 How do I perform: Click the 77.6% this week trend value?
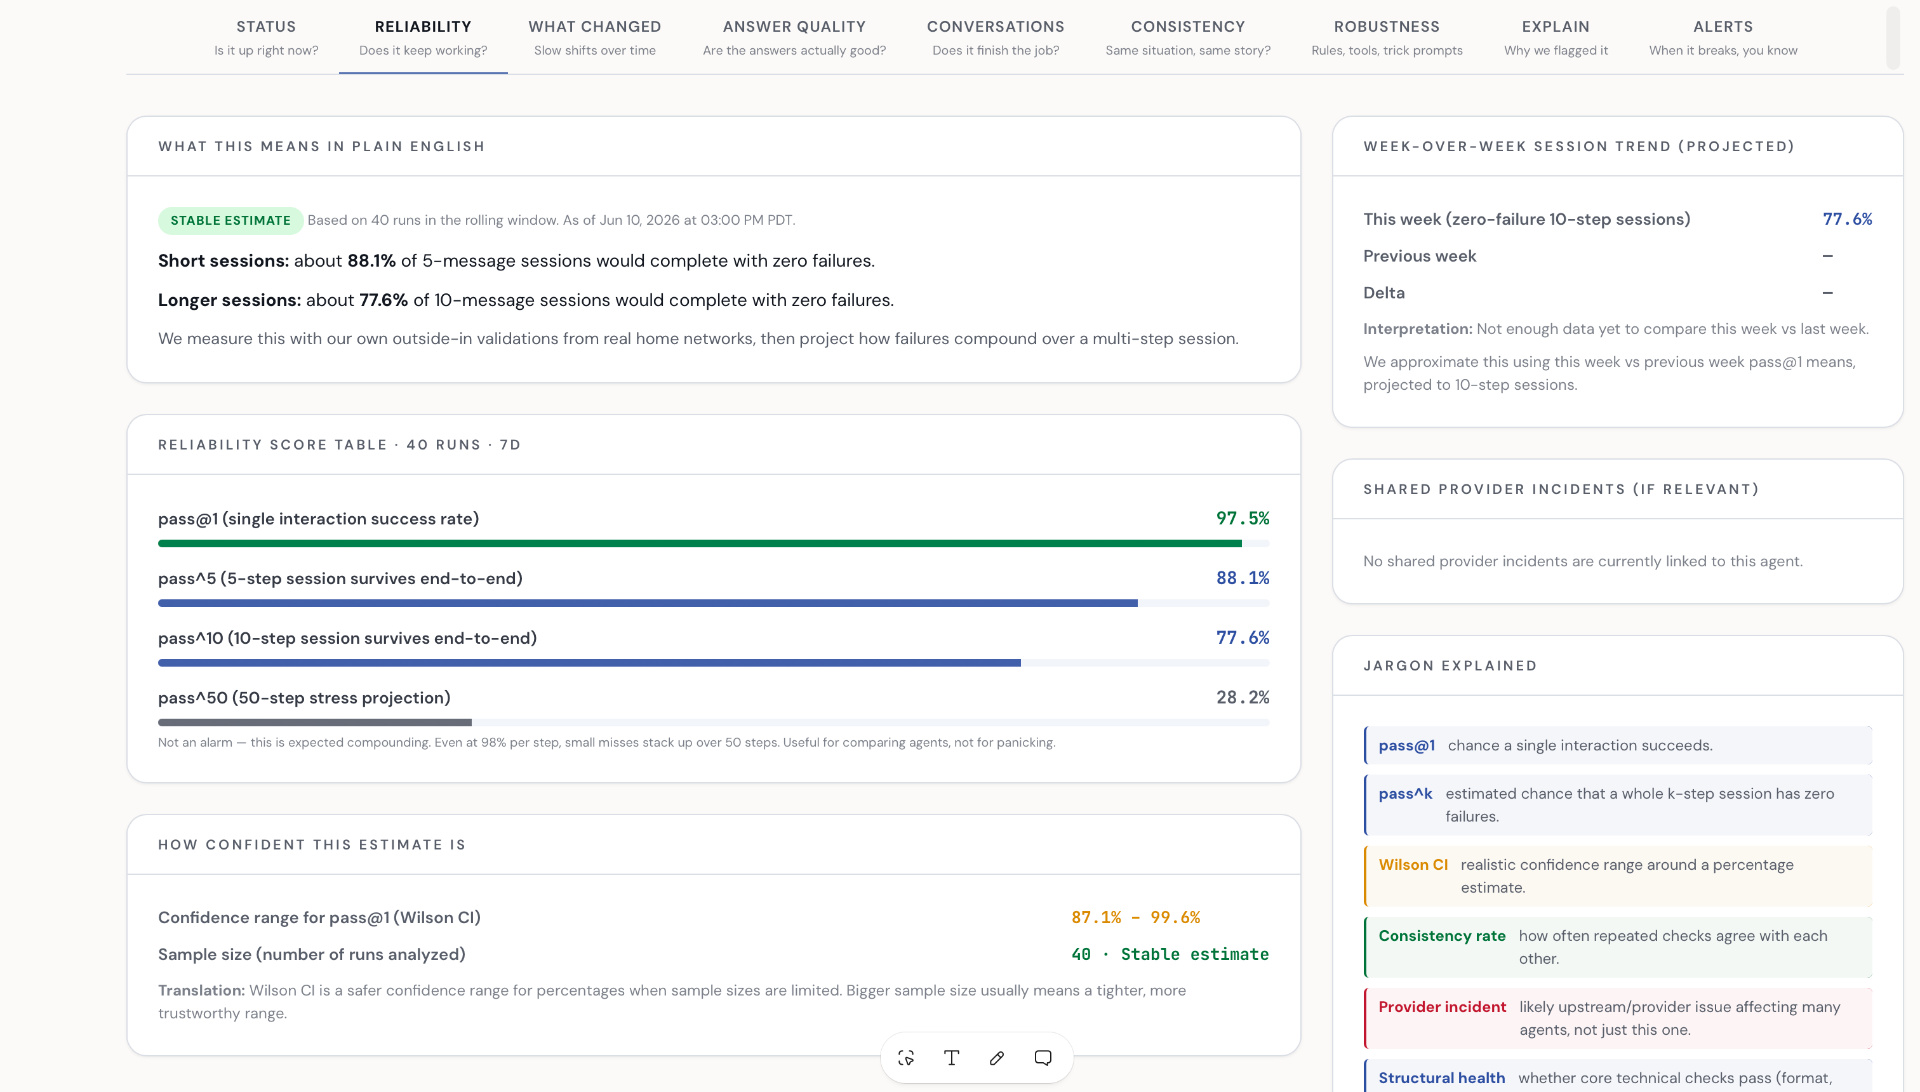[1847, 219]
